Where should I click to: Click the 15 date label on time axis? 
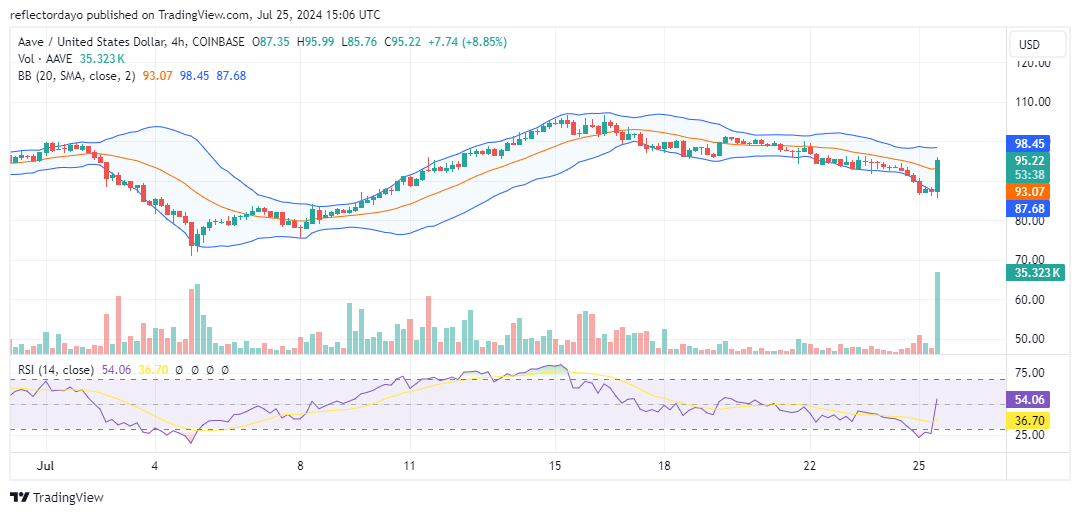point(554,465)
